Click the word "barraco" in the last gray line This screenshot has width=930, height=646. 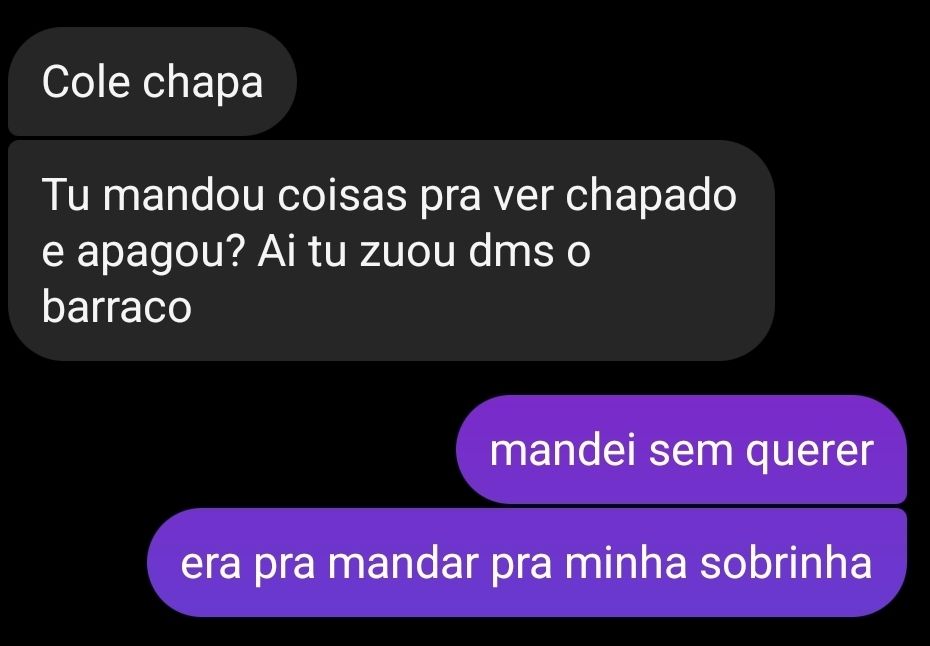(117, 306)
